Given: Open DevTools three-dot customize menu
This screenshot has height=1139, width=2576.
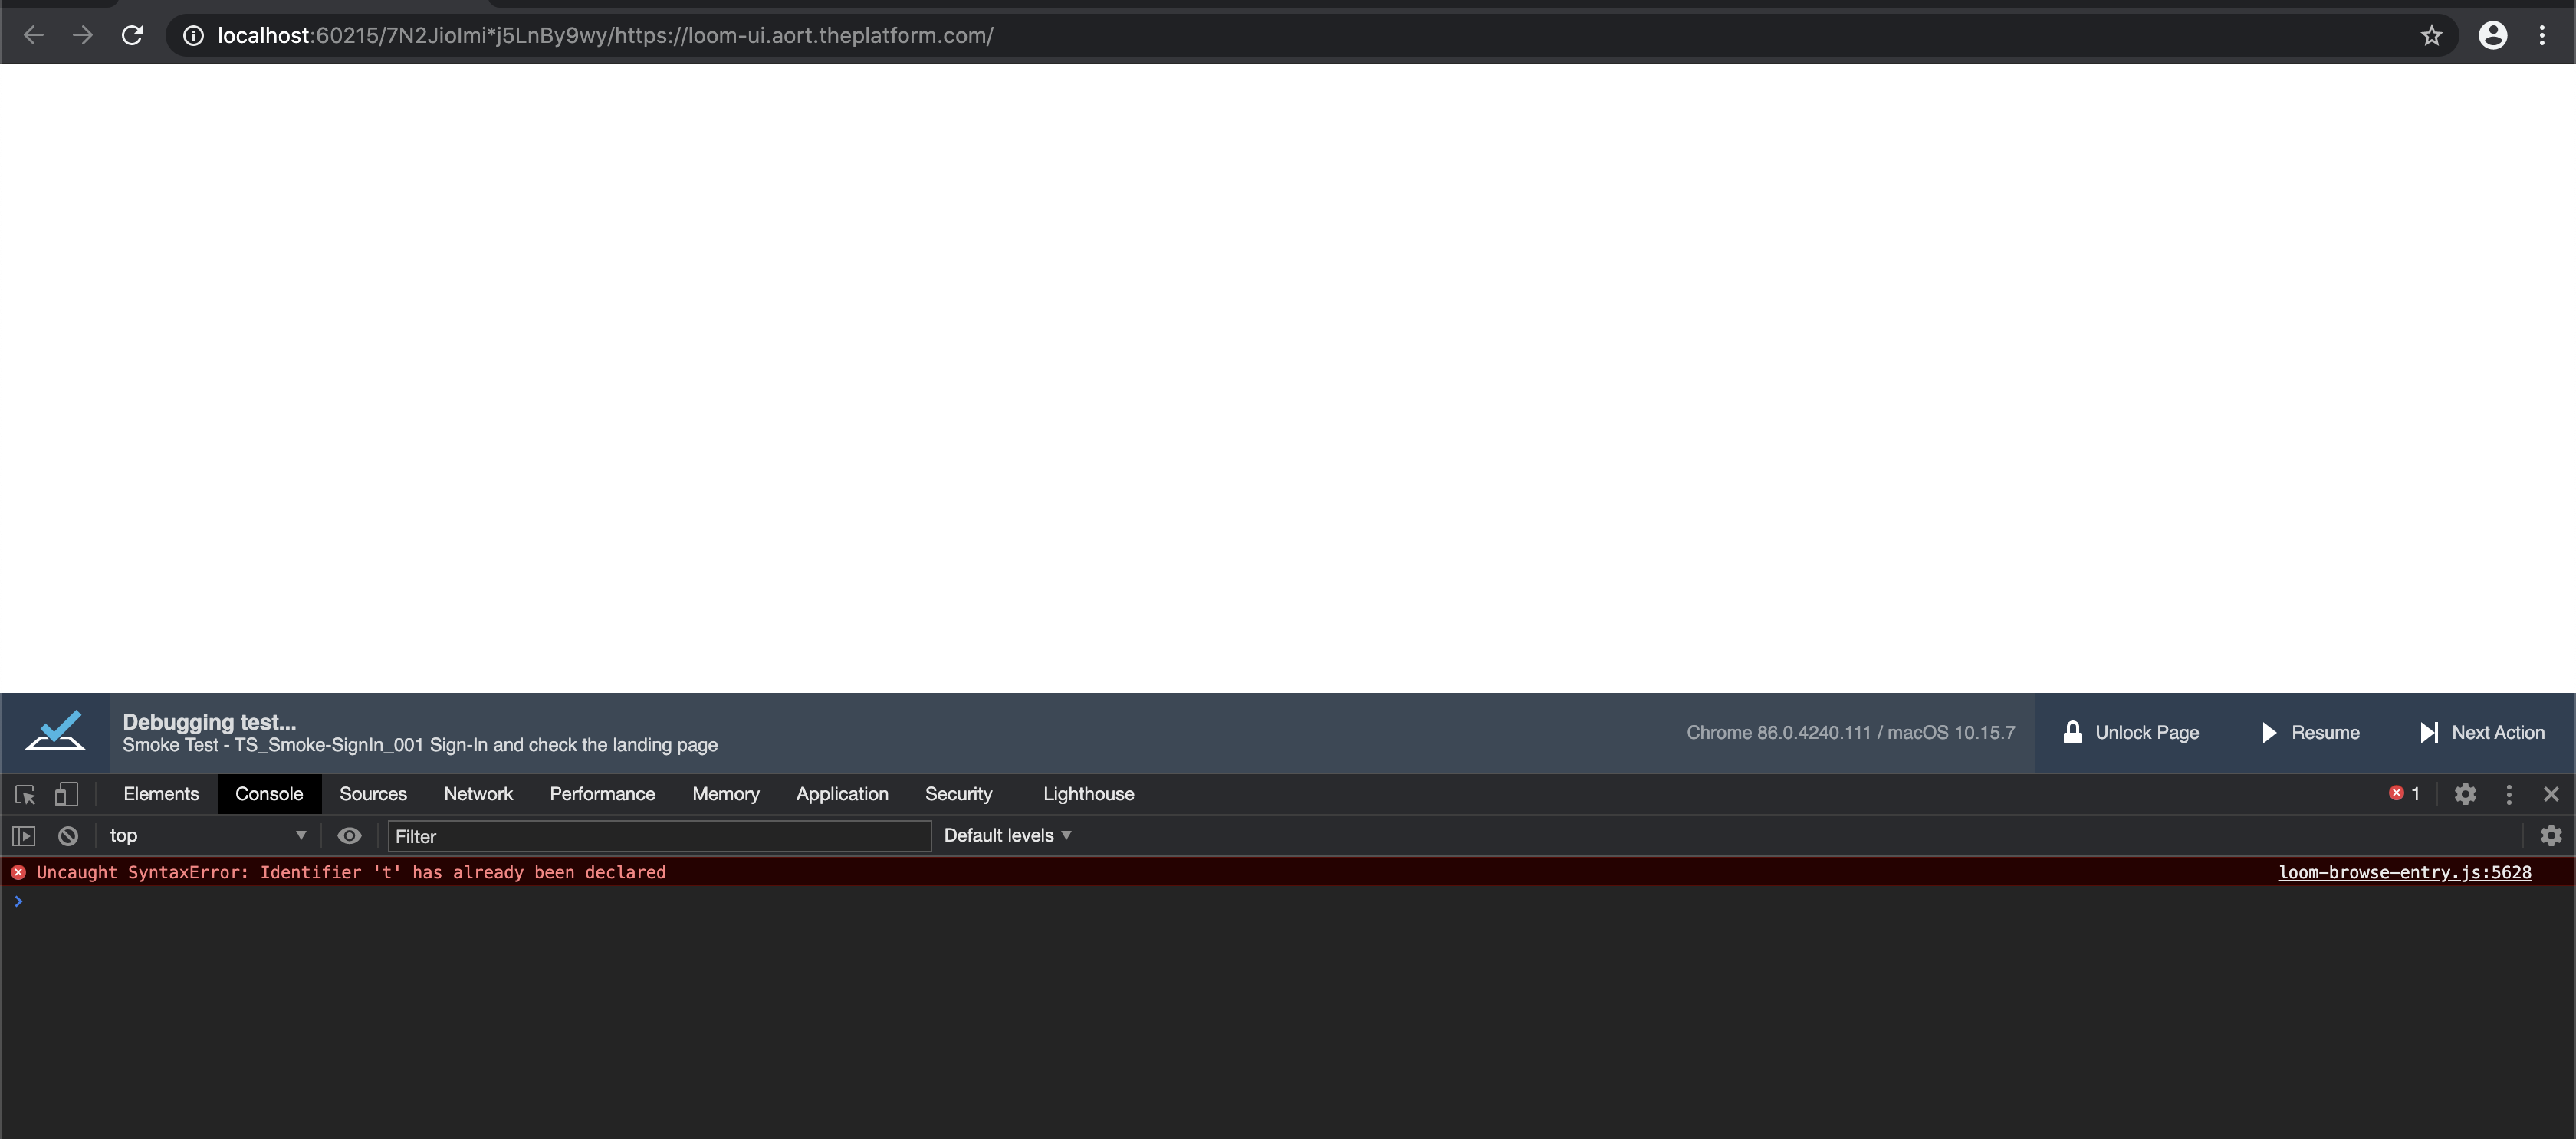Looking at the screenshot, I should pos(2508,794).
